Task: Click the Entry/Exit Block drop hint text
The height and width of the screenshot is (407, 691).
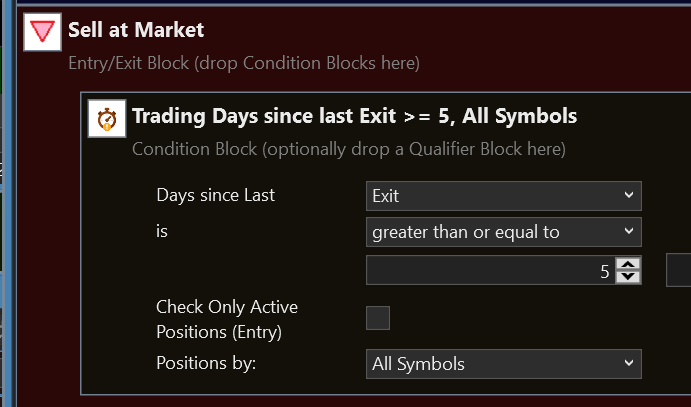Action: coord(243,63)
